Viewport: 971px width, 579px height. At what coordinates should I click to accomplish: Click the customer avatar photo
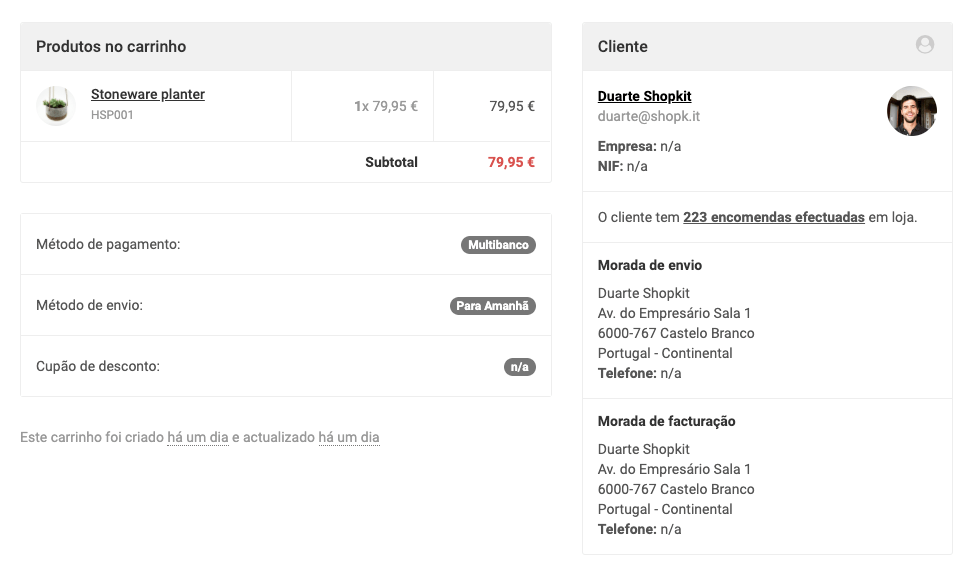click(911, 111)
